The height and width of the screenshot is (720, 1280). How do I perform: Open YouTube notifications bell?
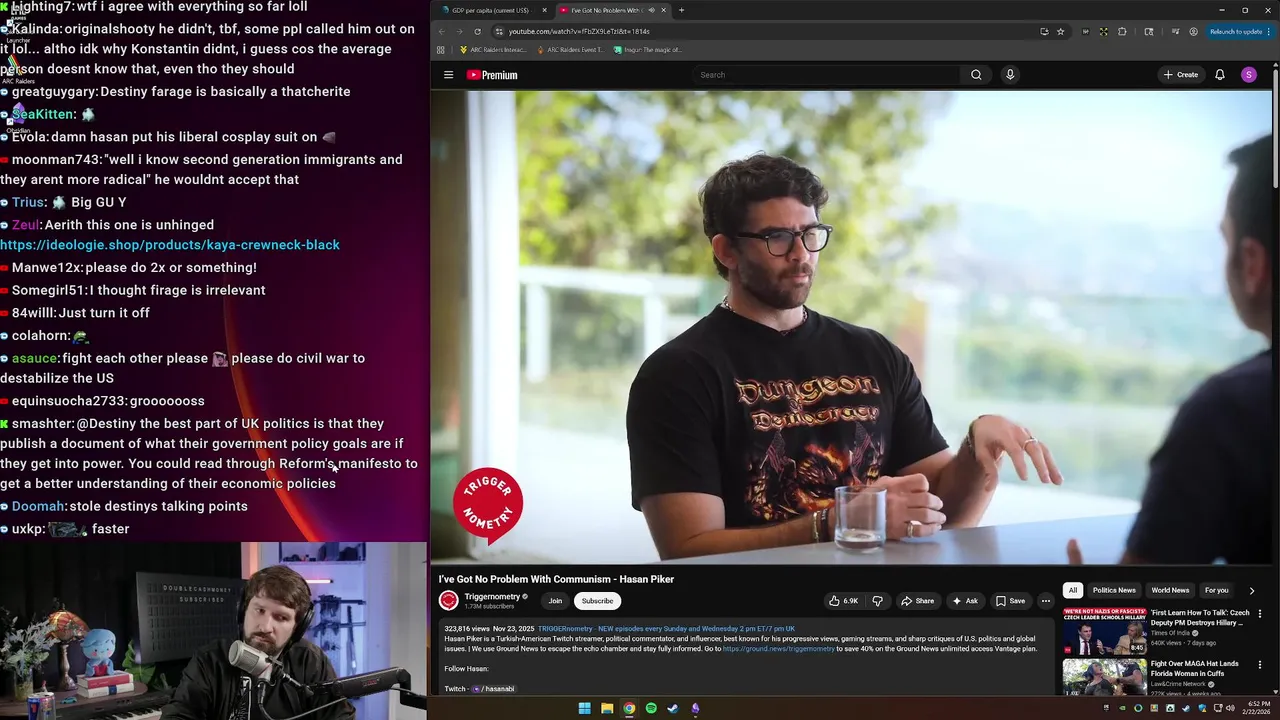[1220, 75]
